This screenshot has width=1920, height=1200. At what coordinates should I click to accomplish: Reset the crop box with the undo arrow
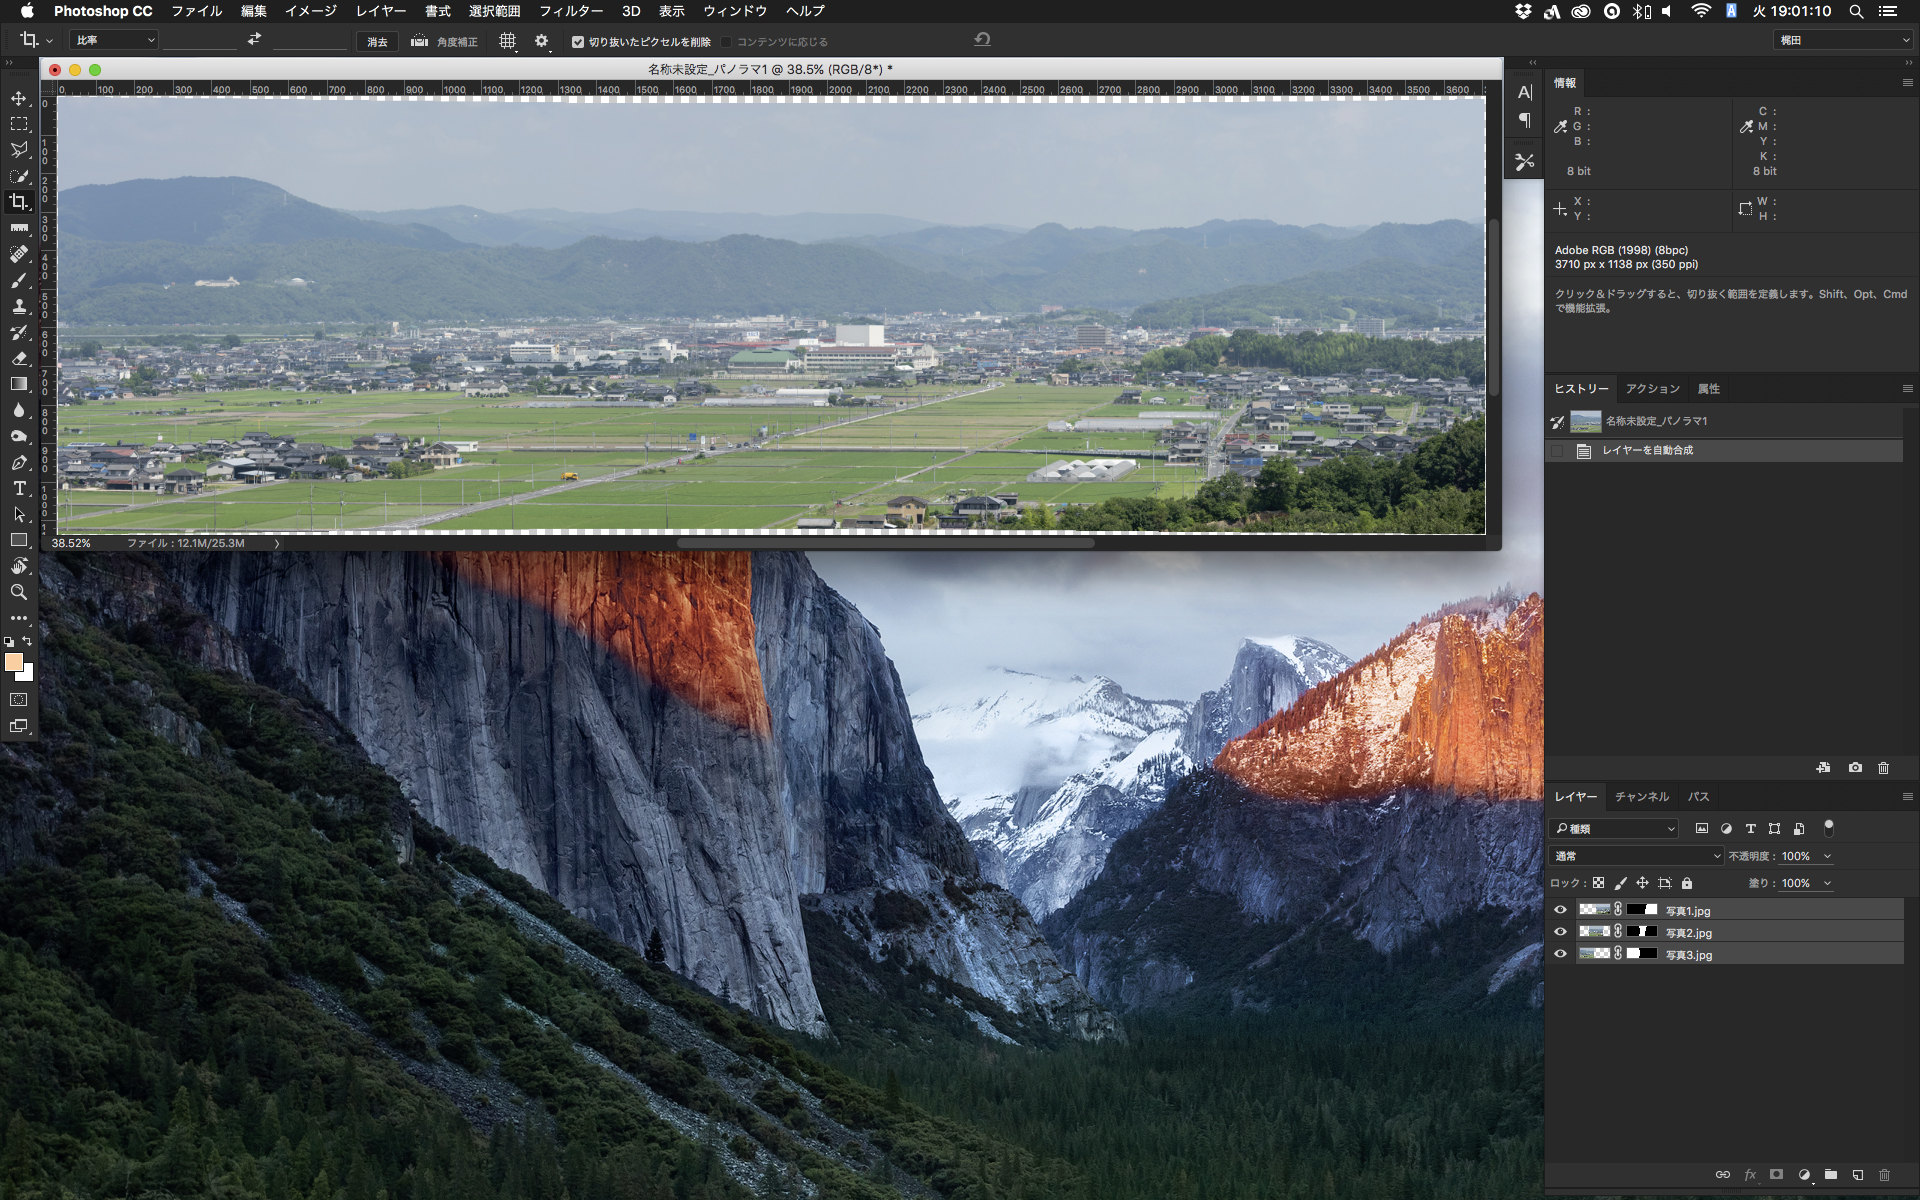click(x=982, y=39)
